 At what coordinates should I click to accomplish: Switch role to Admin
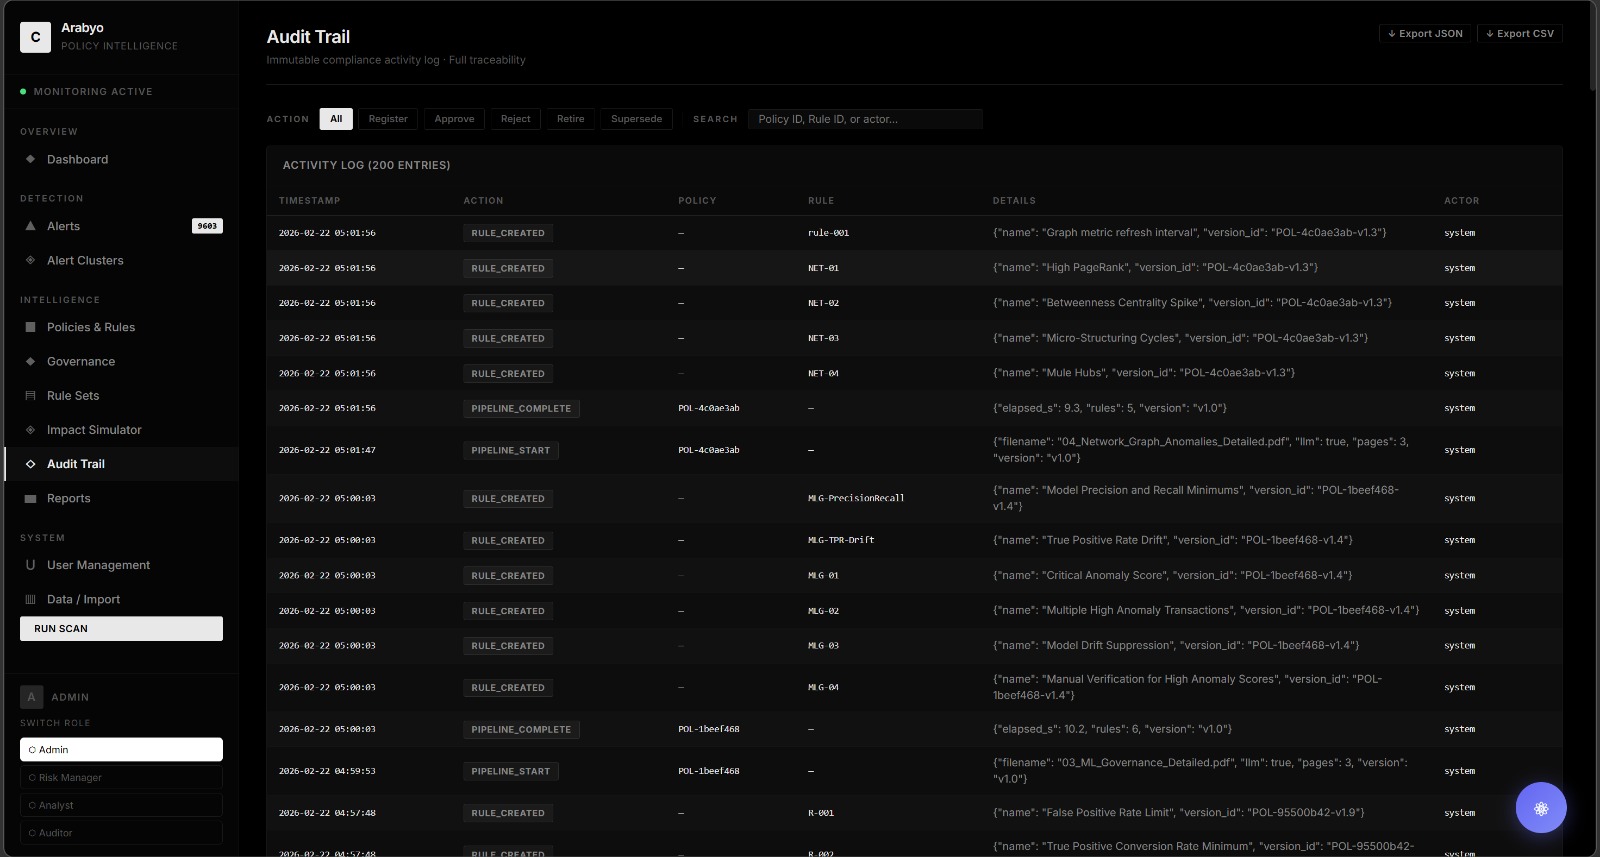point(121,750)
